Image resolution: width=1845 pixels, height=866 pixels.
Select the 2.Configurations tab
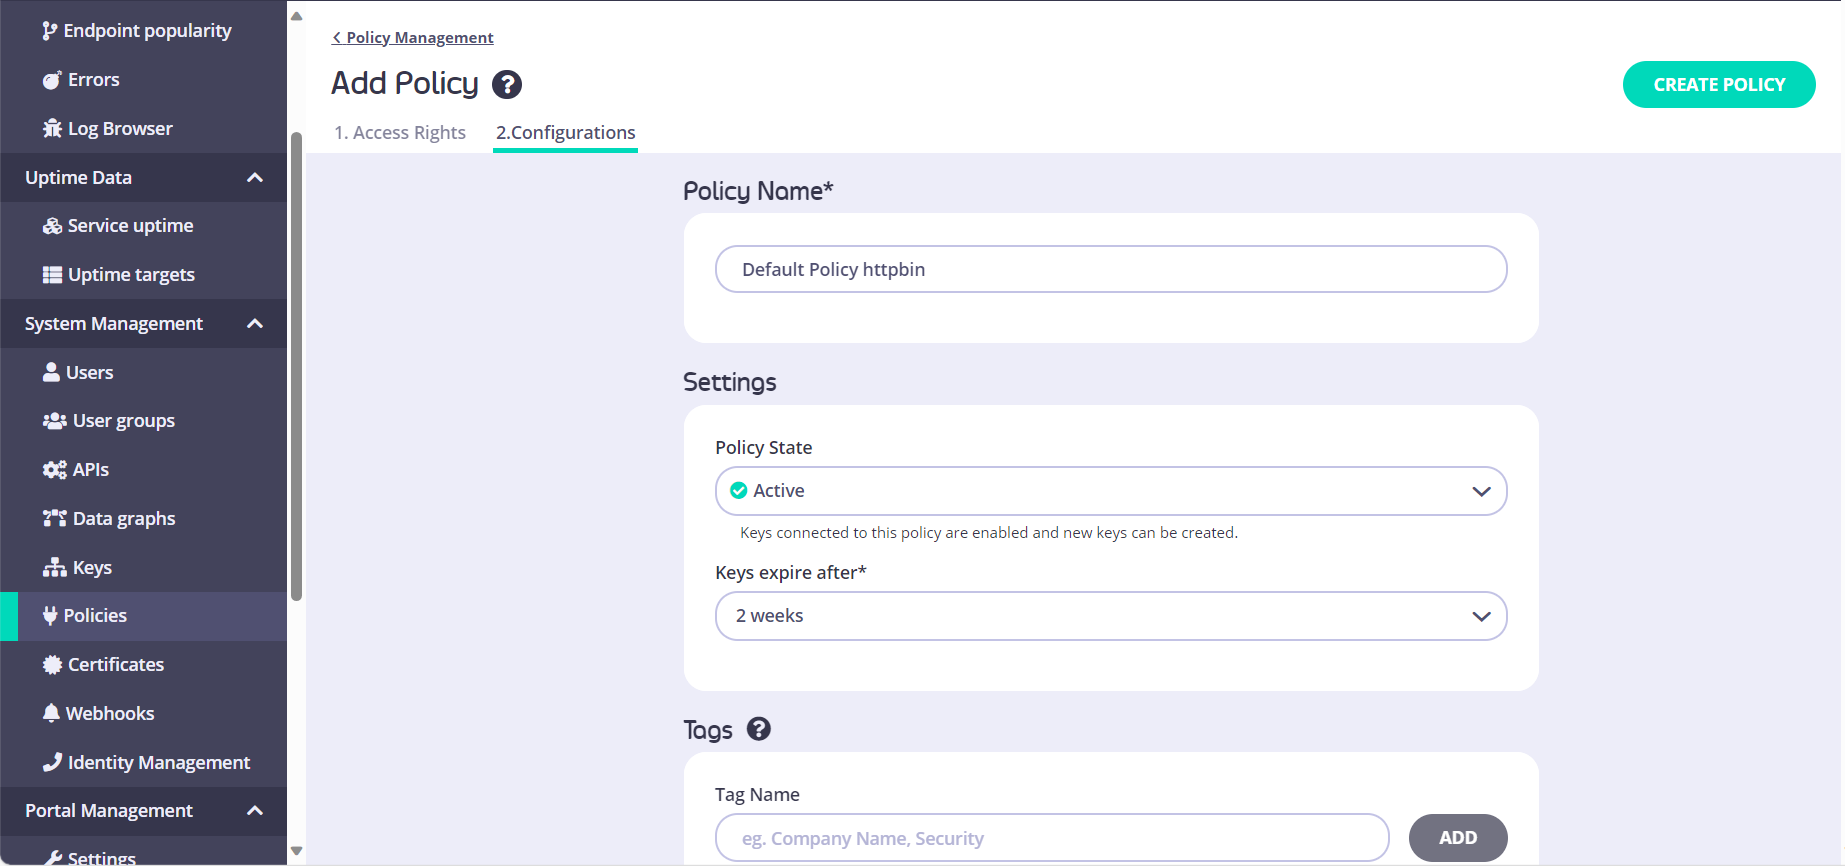pyautogui.click(x=566, y=133)
